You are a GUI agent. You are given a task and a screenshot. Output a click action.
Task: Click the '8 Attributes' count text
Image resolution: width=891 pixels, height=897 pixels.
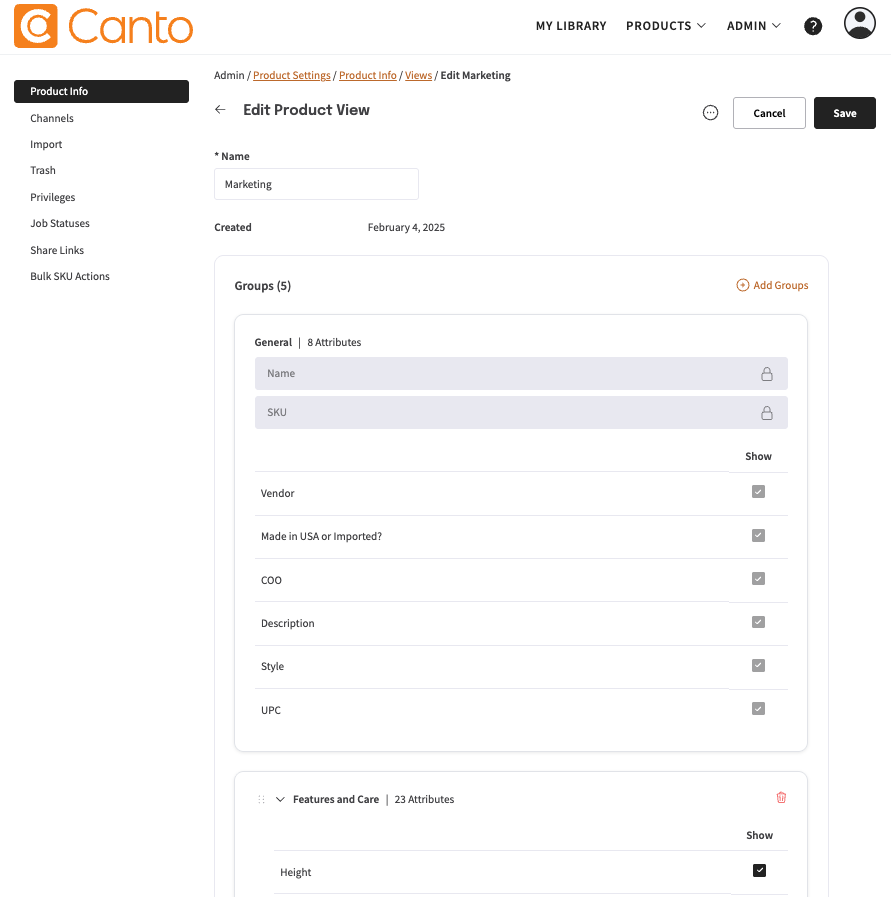[334, 342]
